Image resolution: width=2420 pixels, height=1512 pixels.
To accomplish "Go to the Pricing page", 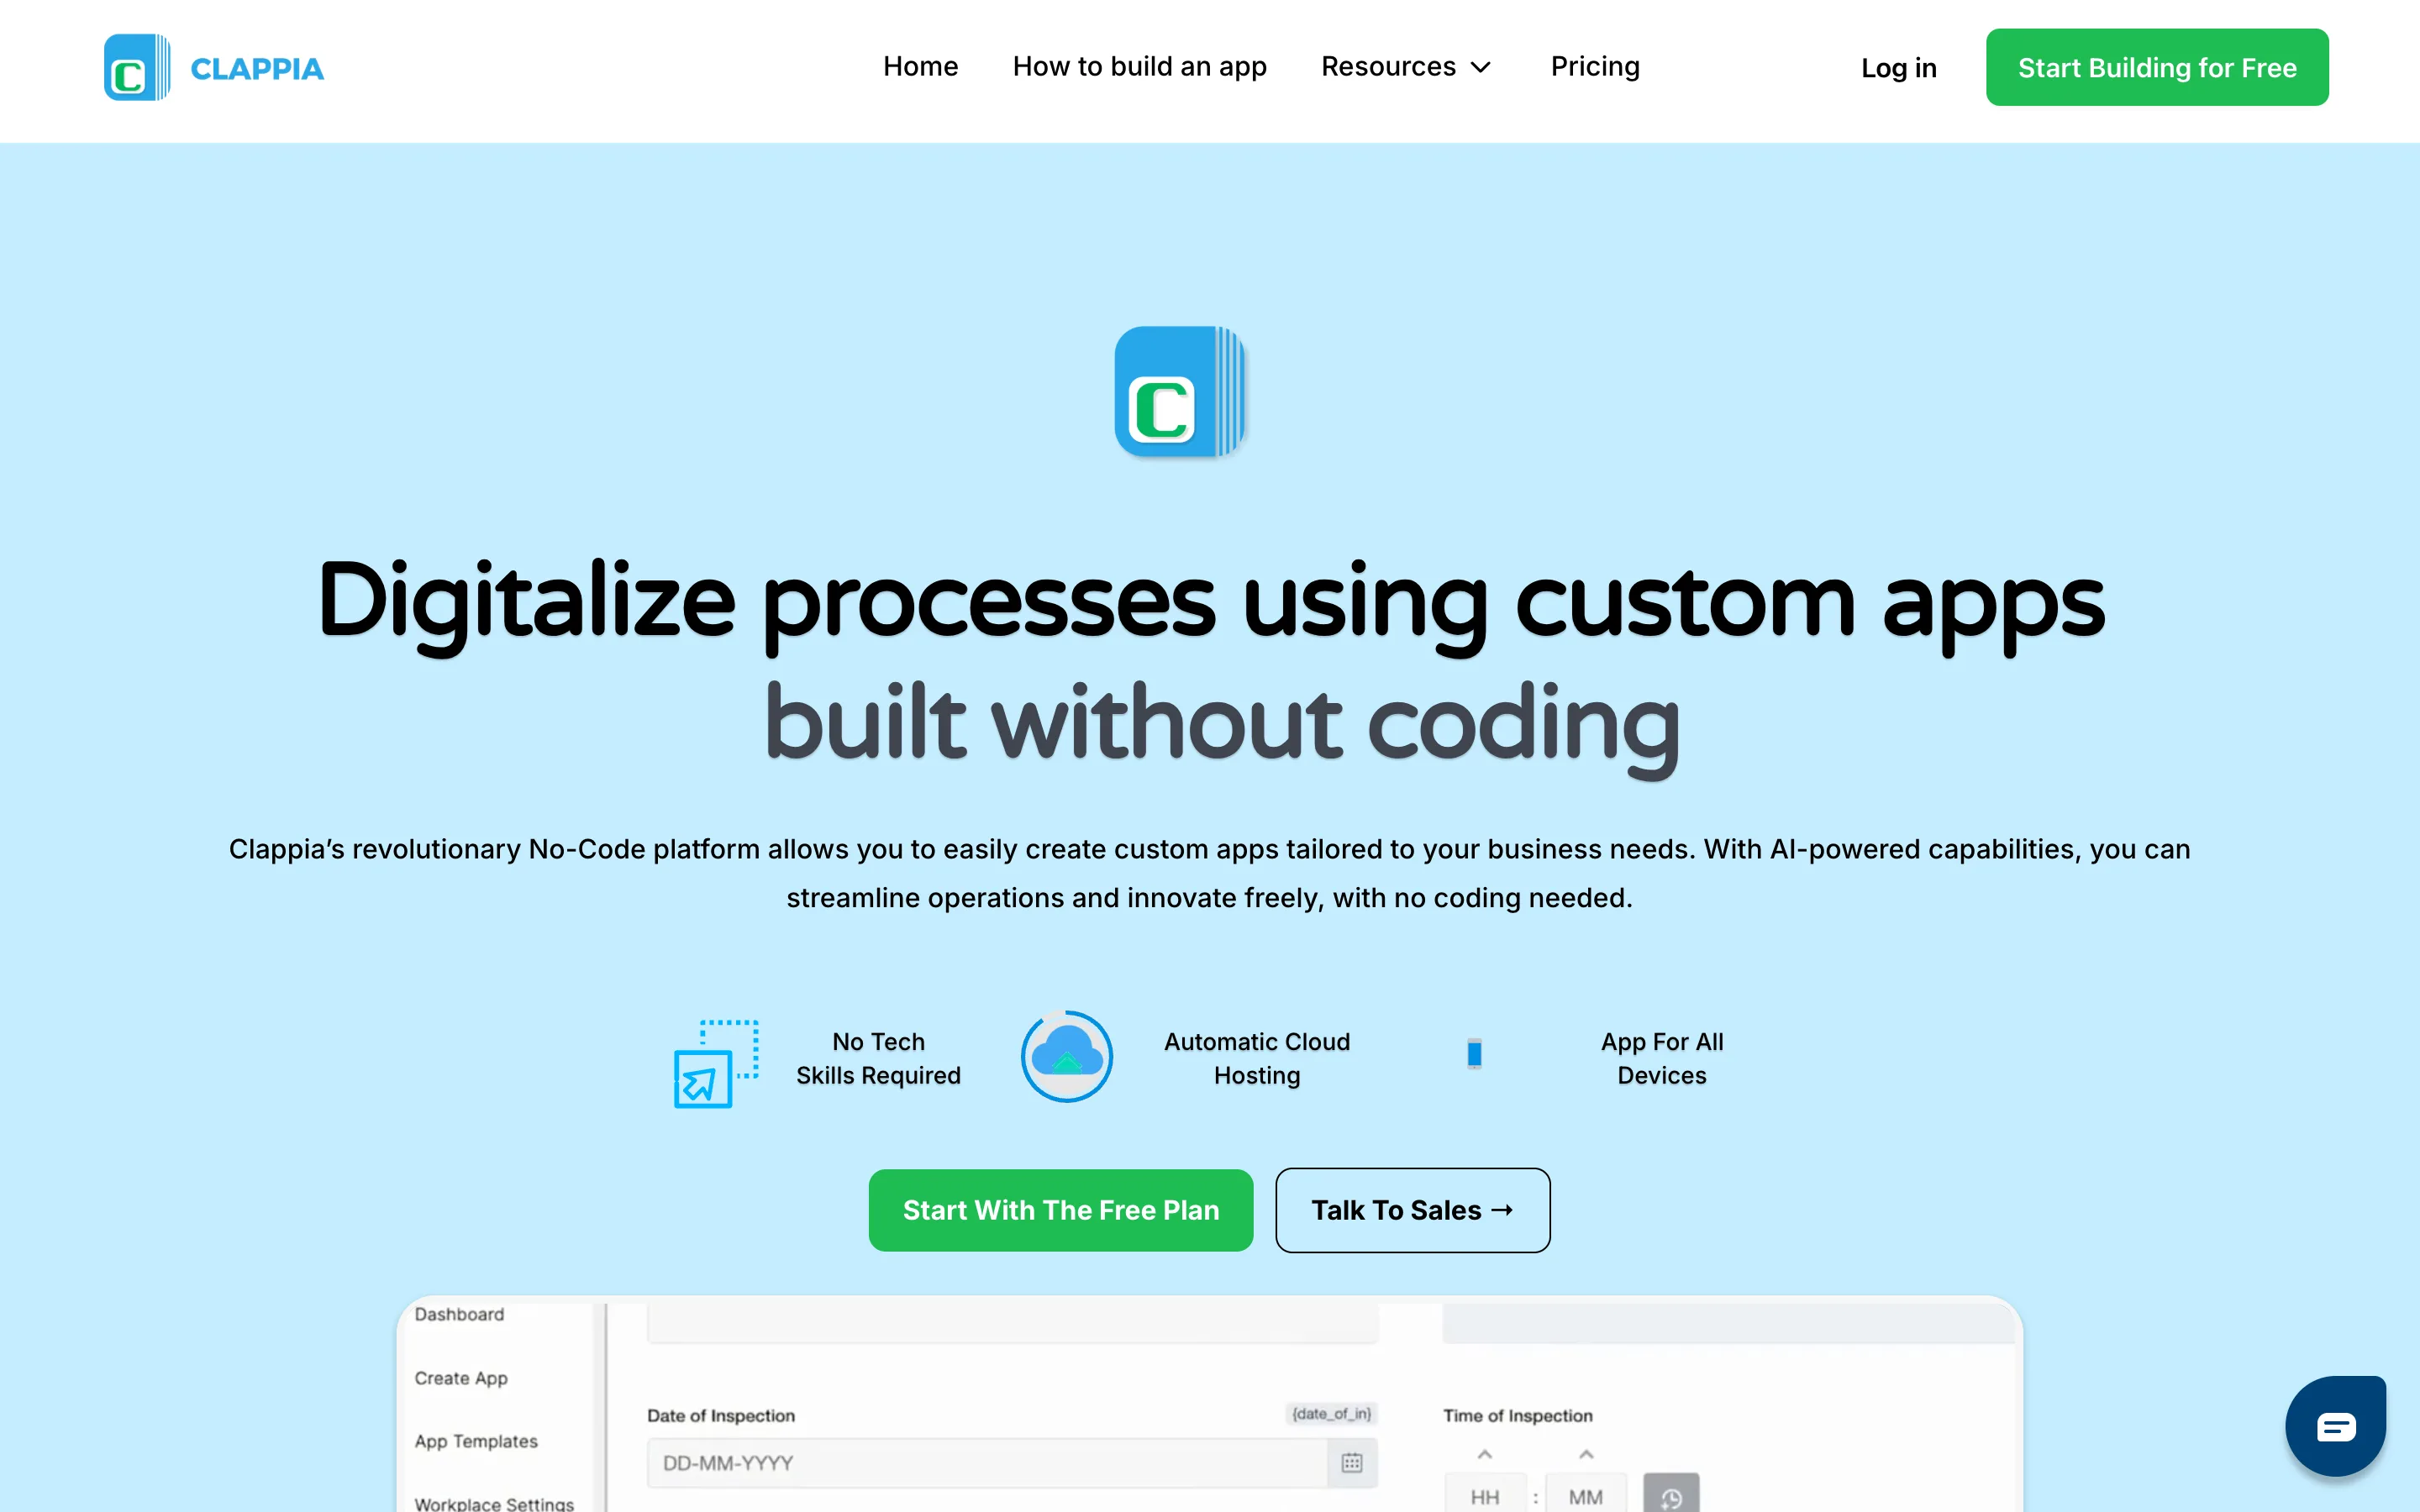I will pos(1595,66).
